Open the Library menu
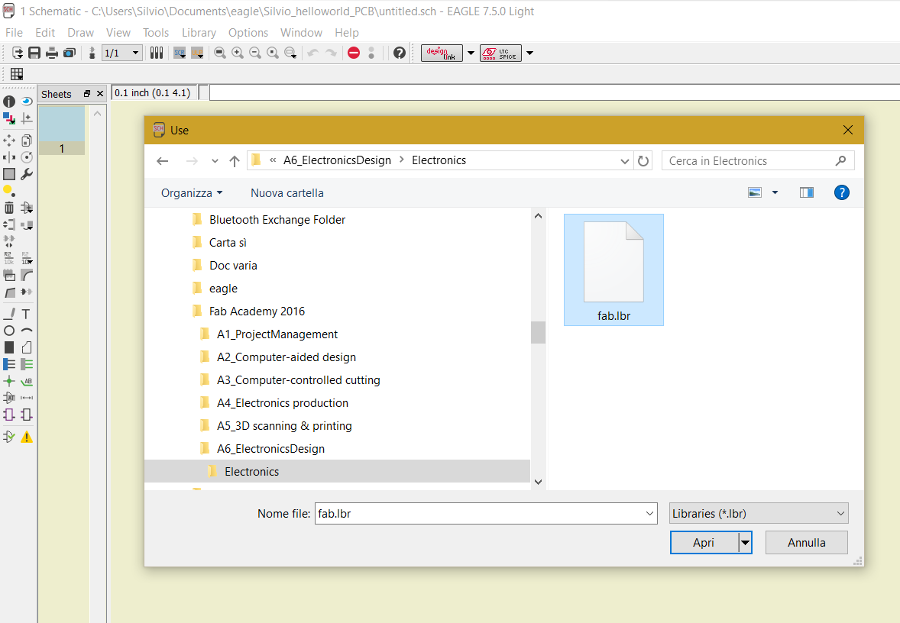Image resolution: width=900 pixels, height=623 pixels. 199,33
